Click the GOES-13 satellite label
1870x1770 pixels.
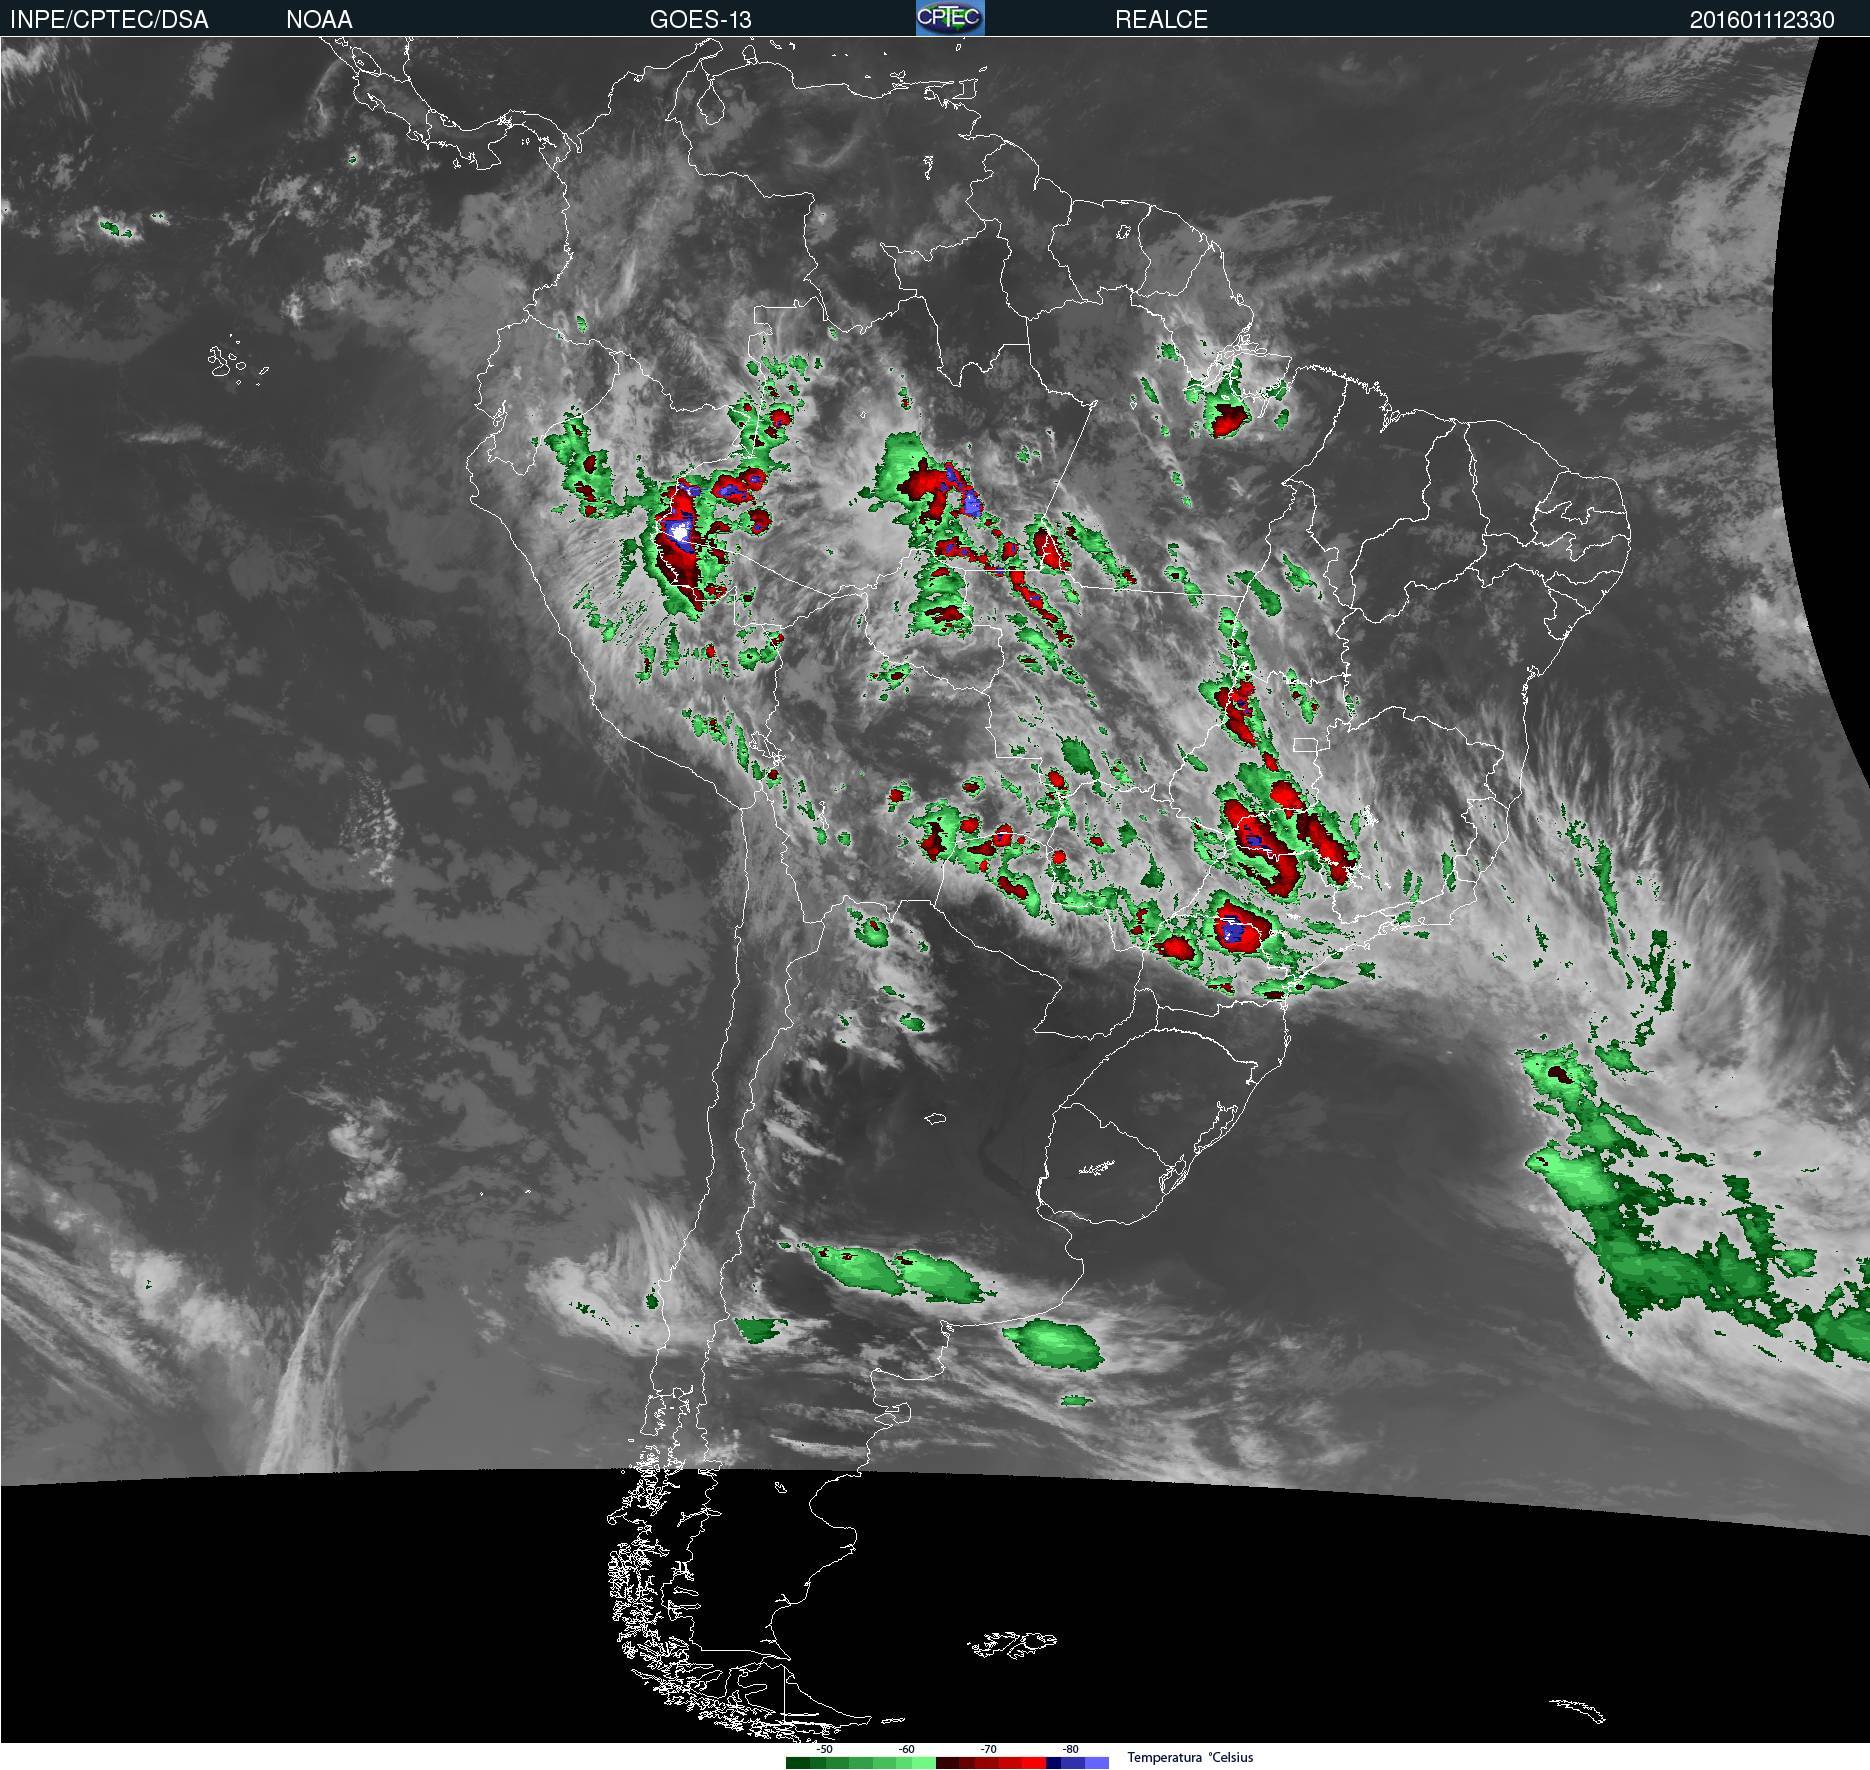click(x=700, y=20)
